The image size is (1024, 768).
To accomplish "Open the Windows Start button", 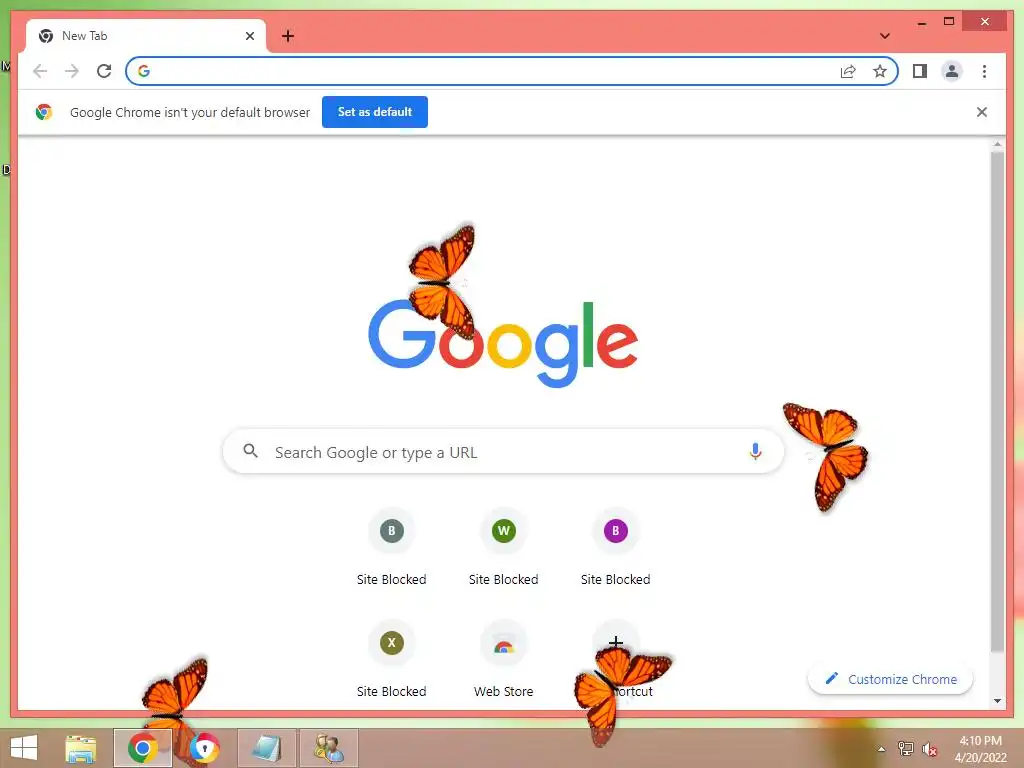I will [x=24, y=748].
